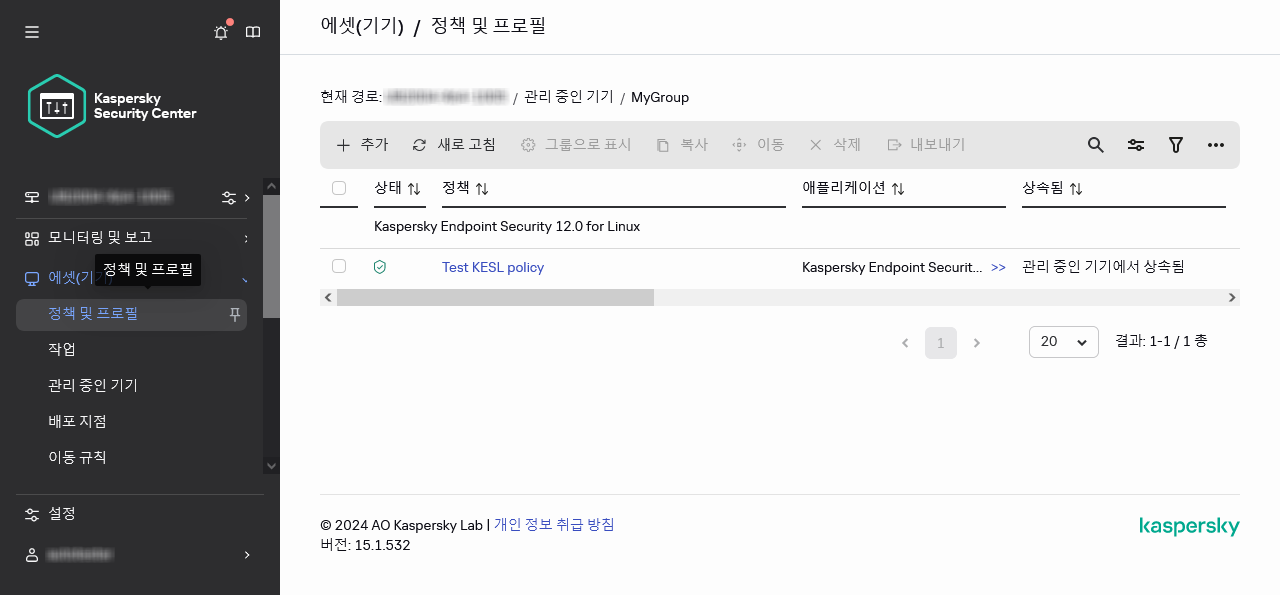Open the hamburger menu icon
Viewport: 1280px width, 595px height.
pyautogui.click(x=32, y=32)
